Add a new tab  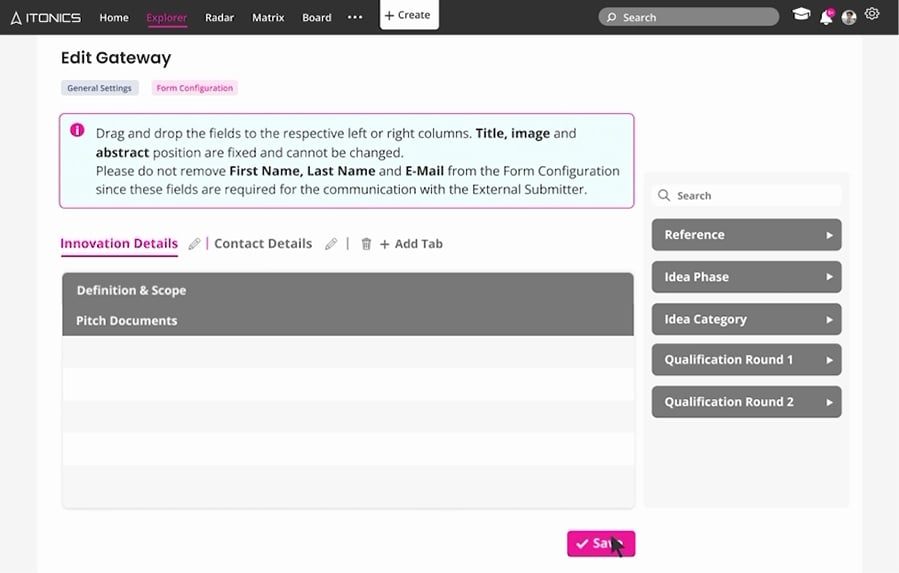[411, 244]
